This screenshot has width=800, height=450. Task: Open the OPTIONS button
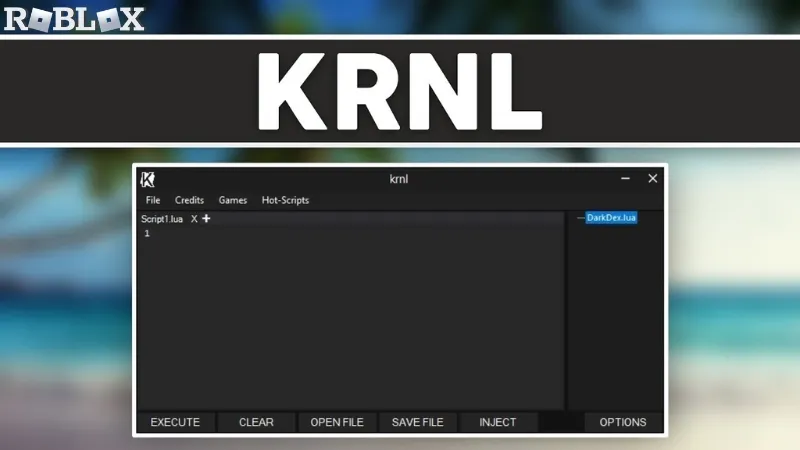tap(623, 422)
